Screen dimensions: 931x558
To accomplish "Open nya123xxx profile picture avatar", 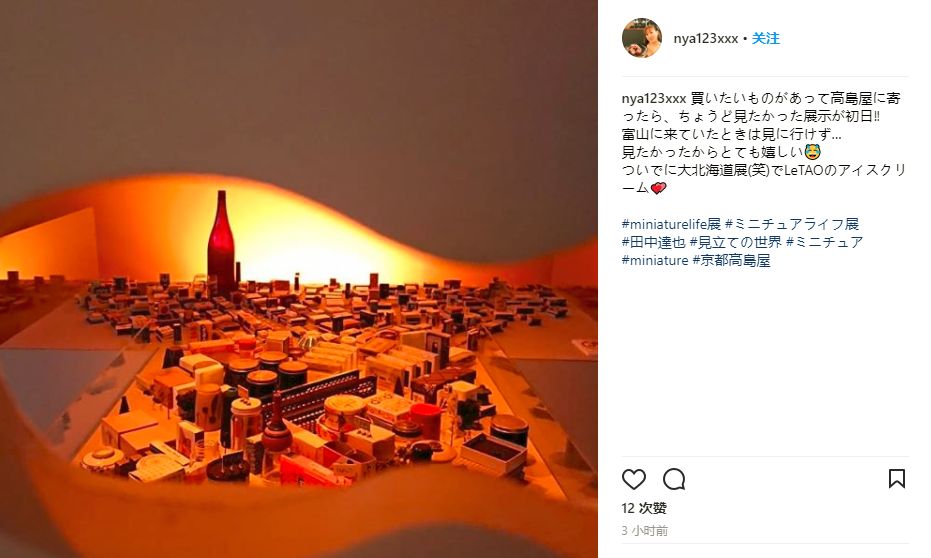I will click(x=642, y=38).
